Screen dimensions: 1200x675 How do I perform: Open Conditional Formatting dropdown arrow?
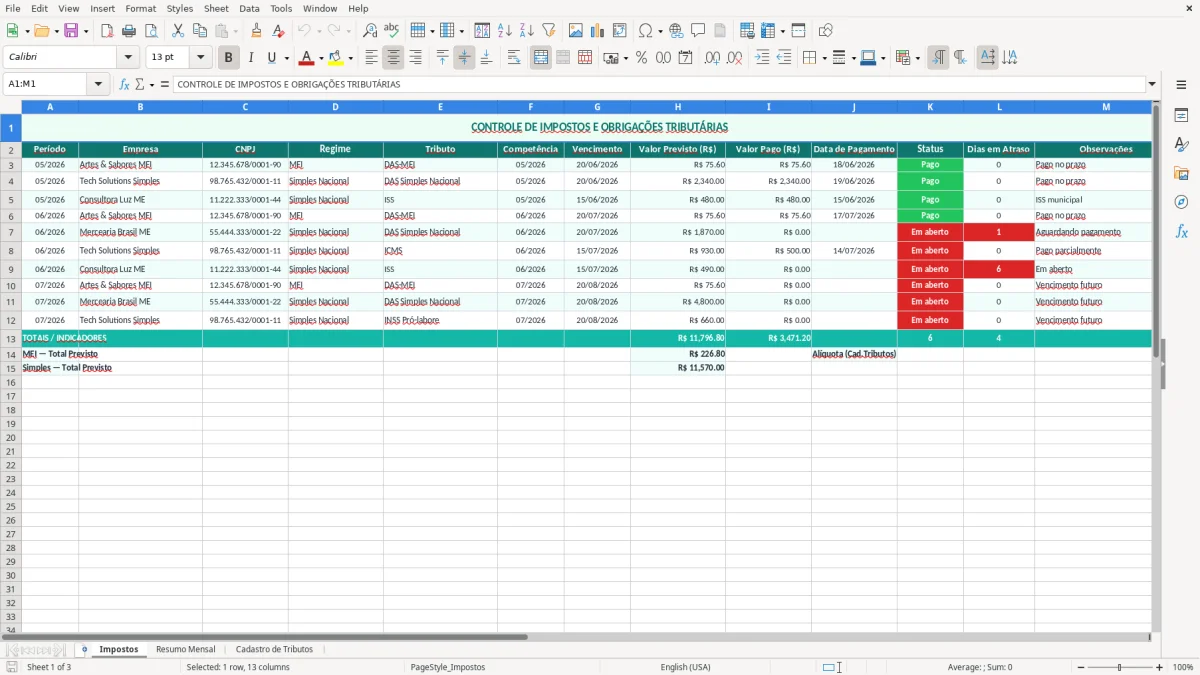tap(918, 58)
